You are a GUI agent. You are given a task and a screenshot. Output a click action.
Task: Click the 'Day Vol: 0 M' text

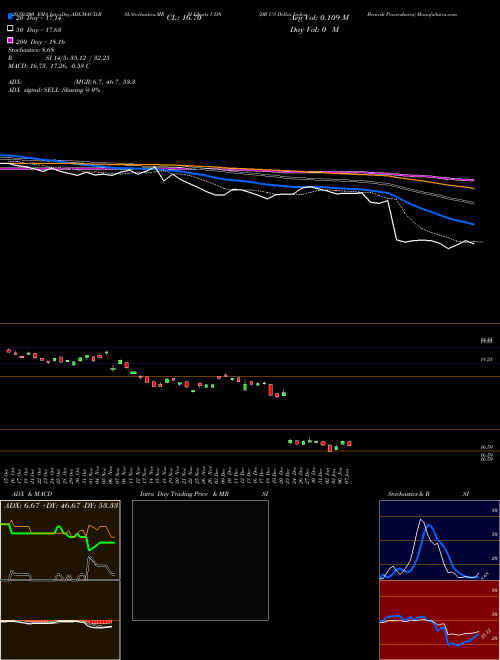tap(314, 29)
